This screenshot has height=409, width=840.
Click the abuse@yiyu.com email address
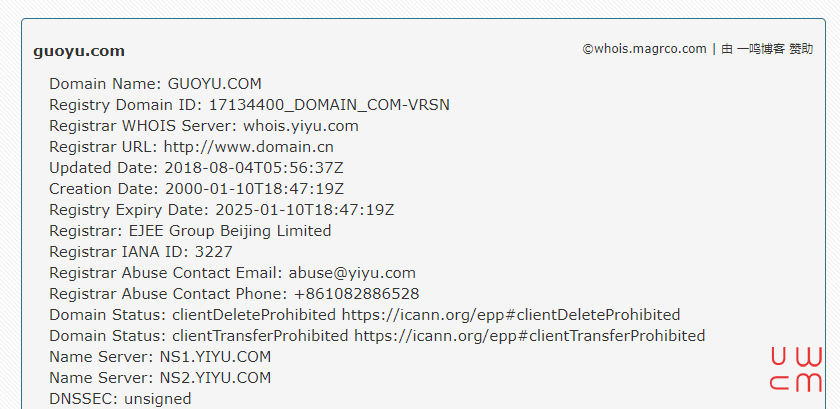(352, 273)
